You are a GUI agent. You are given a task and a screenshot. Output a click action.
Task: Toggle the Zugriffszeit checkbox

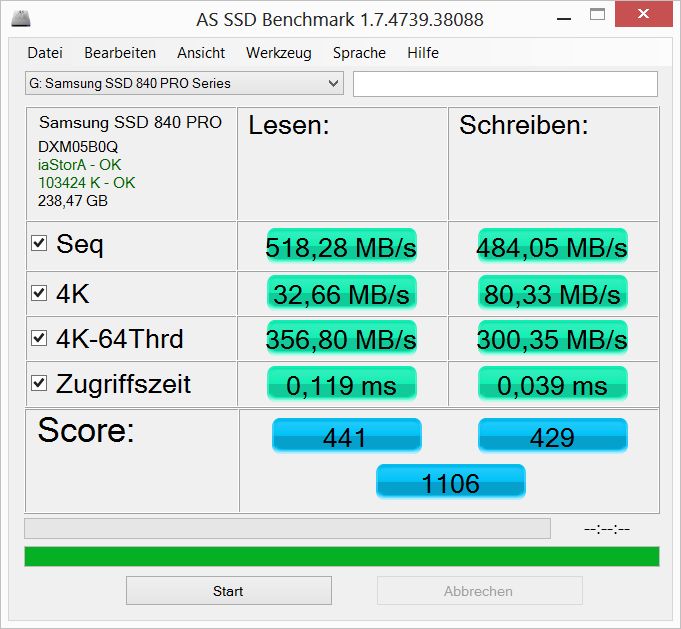(x=39, y=383)
